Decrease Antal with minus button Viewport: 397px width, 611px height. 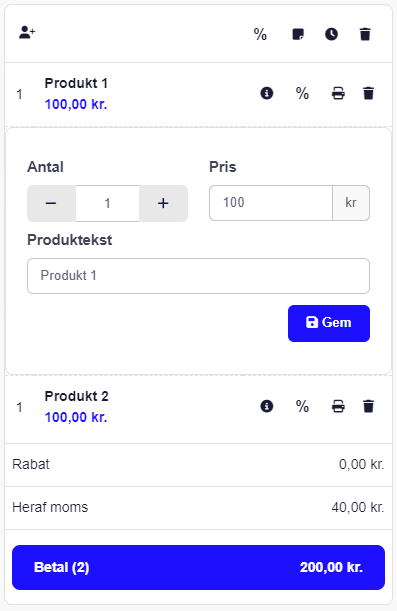[x=51, y=203]
